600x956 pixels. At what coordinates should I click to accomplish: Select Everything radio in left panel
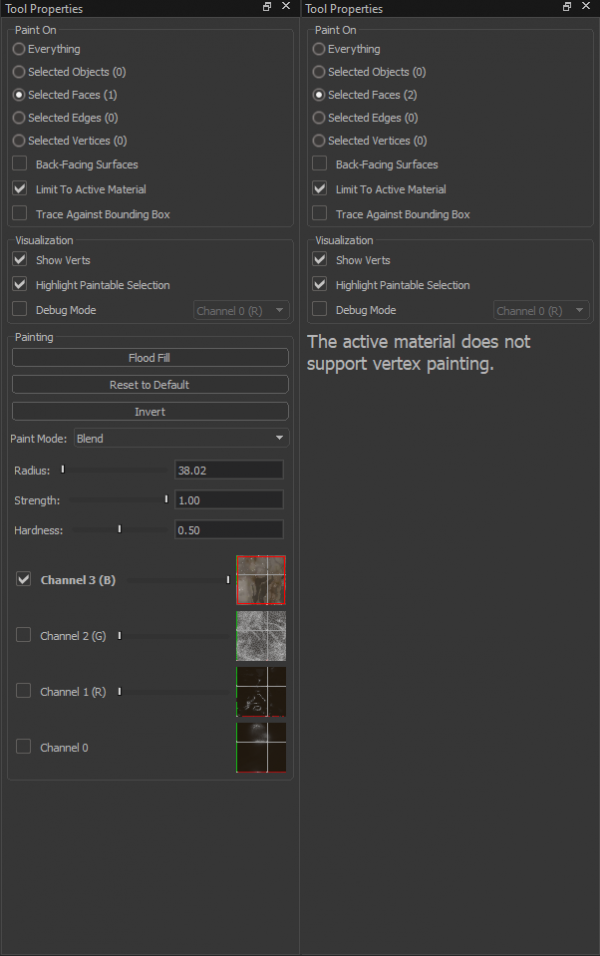pos(19,49)
